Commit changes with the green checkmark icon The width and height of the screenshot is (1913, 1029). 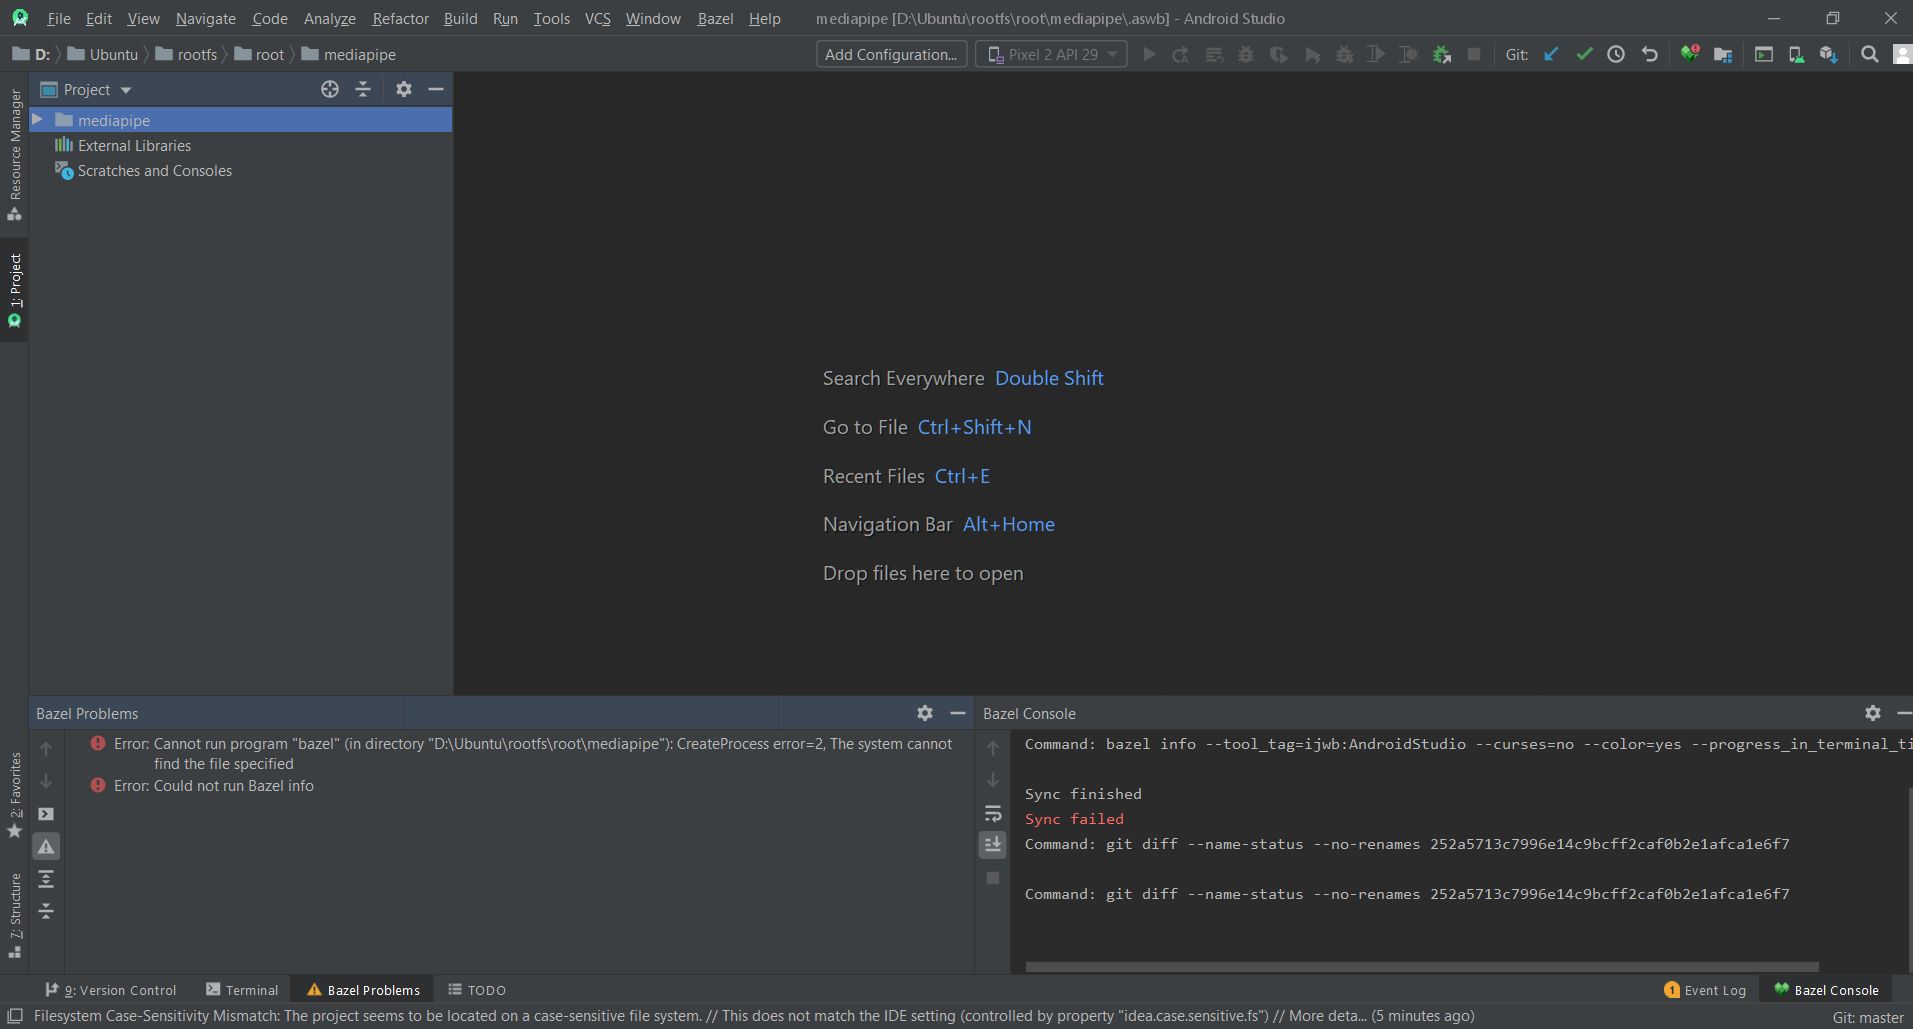tap(1583, 53)
